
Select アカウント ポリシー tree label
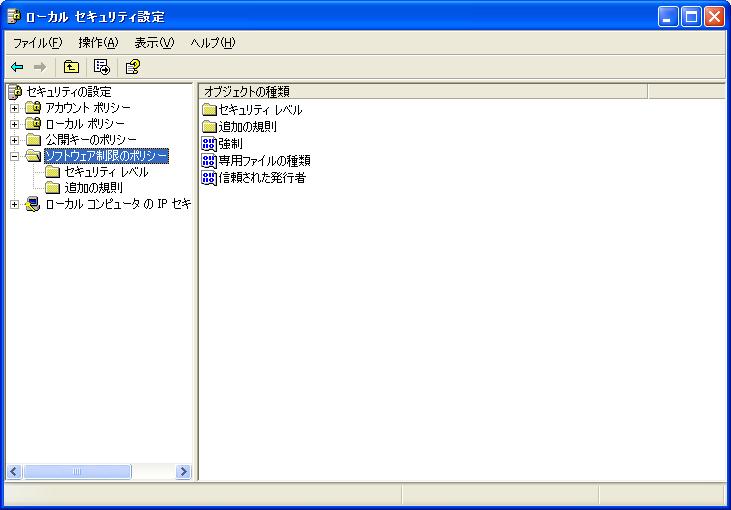click(x=88, y=108)
